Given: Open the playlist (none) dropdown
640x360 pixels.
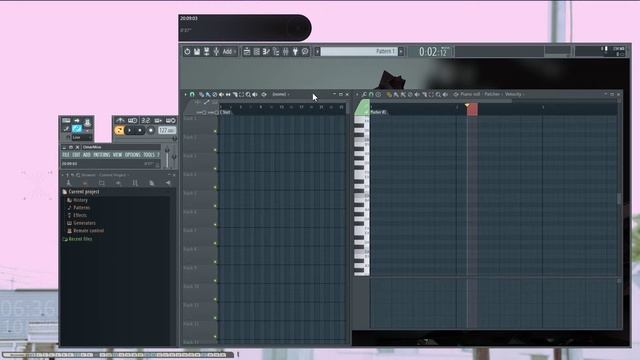Looking at the screenshot, I should click(x=280, y=95).
